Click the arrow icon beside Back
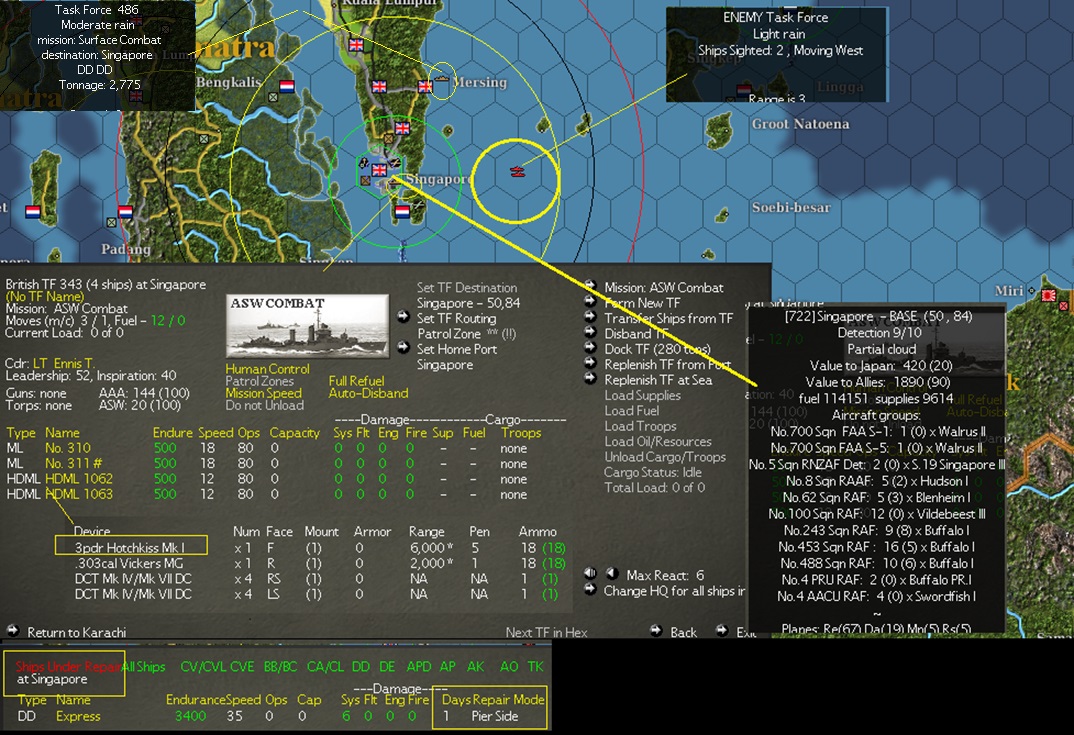 click(655, 630)
